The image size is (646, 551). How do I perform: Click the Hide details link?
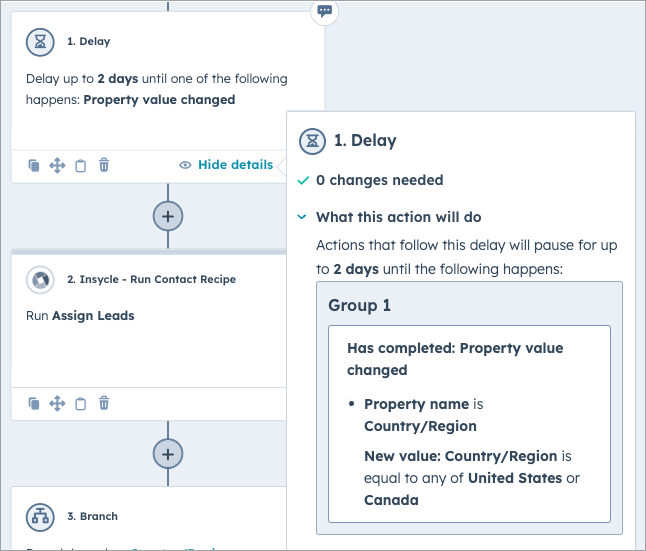point(235,165)
